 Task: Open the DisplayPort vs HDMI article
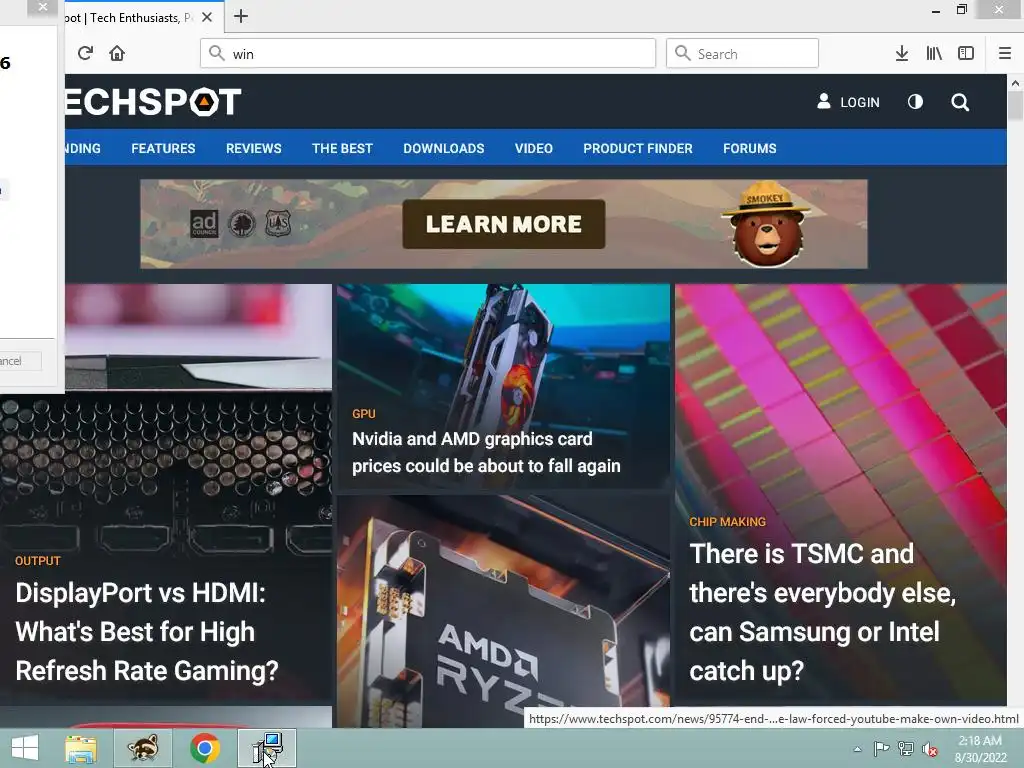pyautogui.click(x=147, y=632)
